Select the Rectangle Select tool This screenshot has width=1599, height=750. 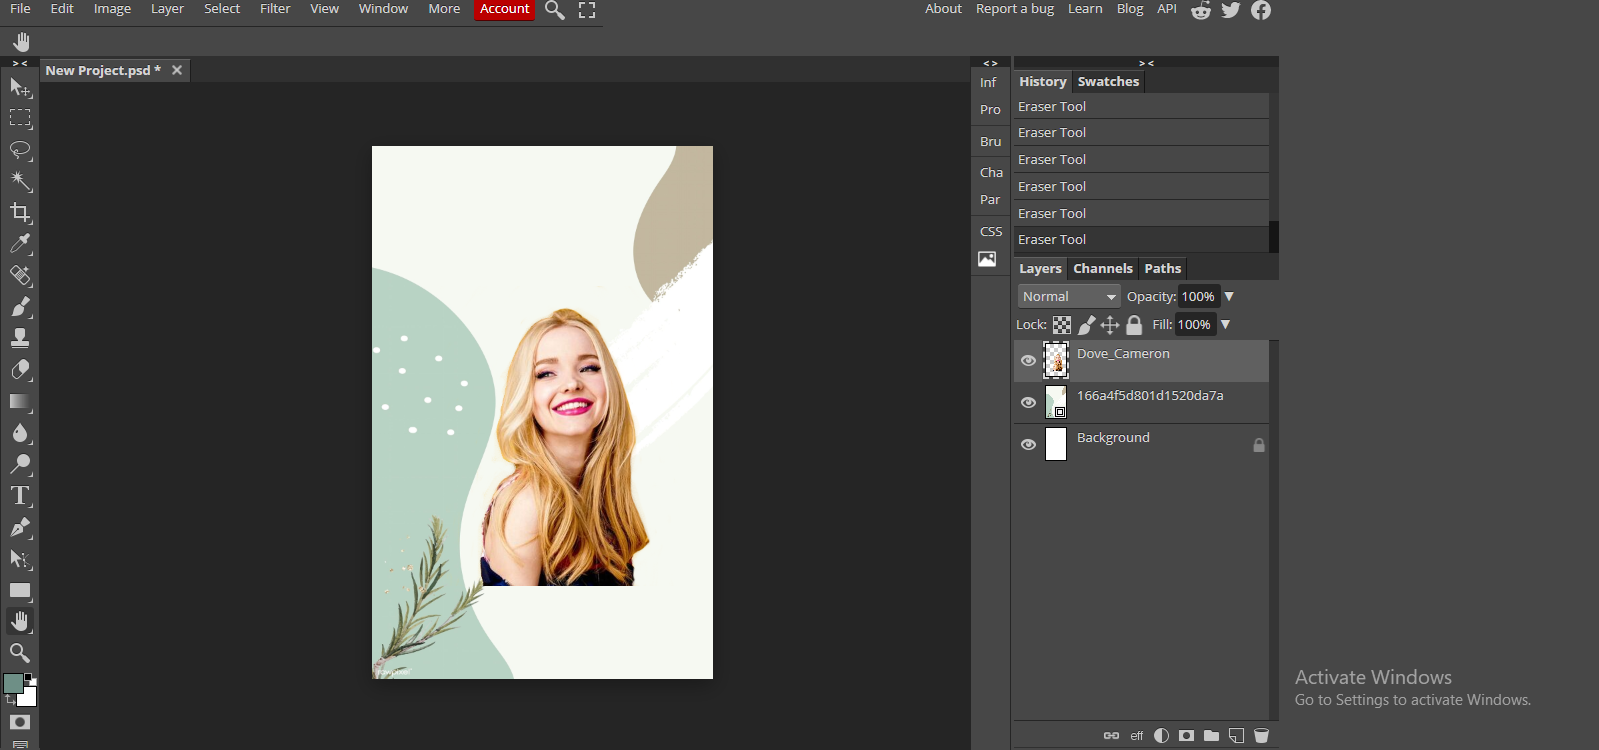tap(20, 118)
